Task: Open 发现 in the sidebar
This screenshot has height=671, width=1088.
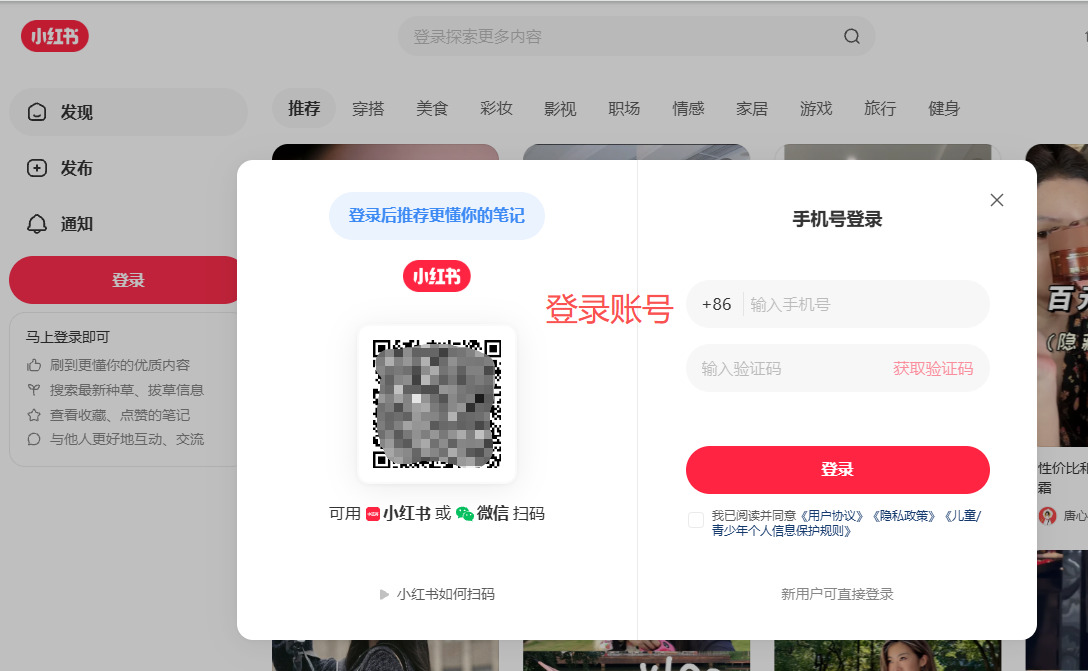Action: coord(128,112)
